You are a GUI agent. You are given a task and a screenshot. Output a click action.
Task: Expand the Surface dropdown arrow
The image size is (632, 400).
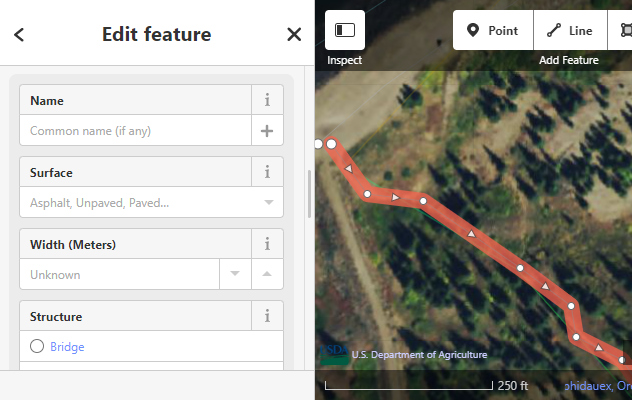coord(267,203)
